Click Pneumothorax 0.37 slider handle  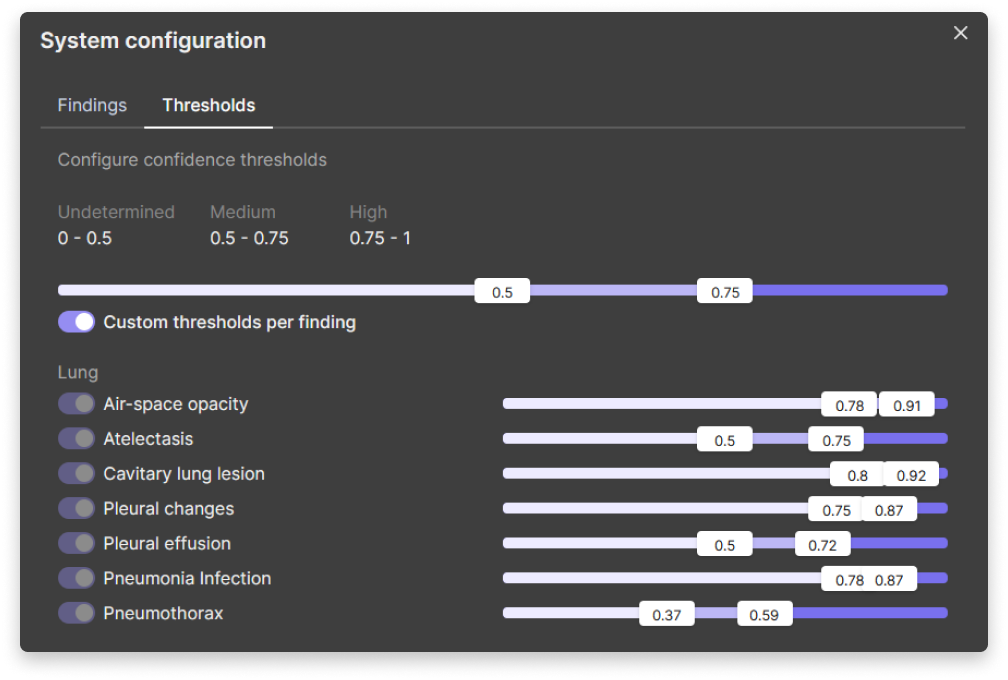tap(666, 614)
